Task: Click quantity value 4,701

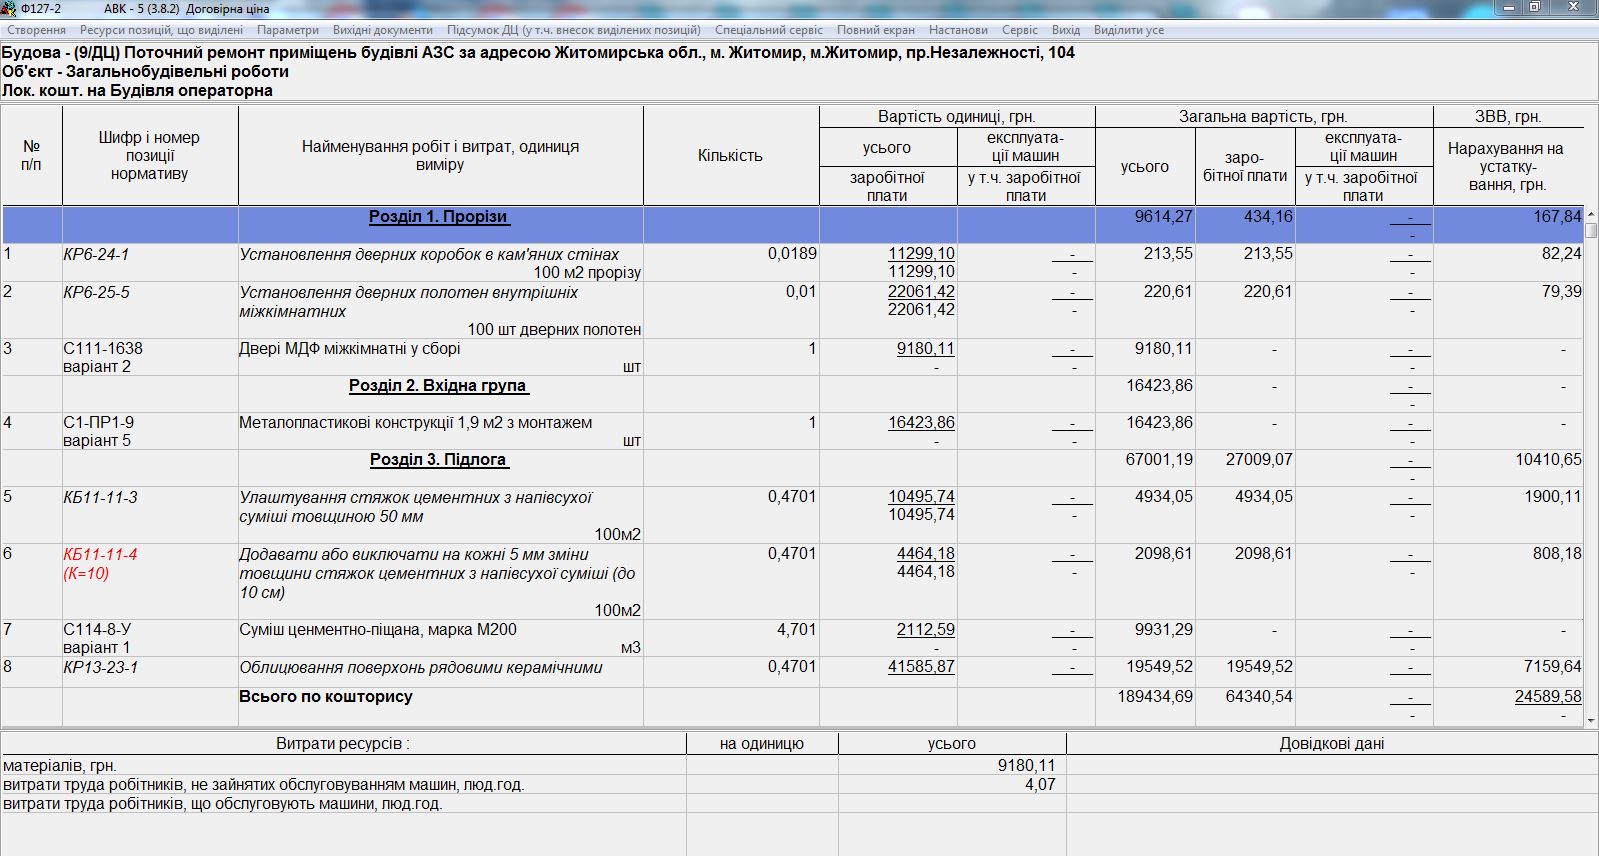Action: click(x=796, y=630)
